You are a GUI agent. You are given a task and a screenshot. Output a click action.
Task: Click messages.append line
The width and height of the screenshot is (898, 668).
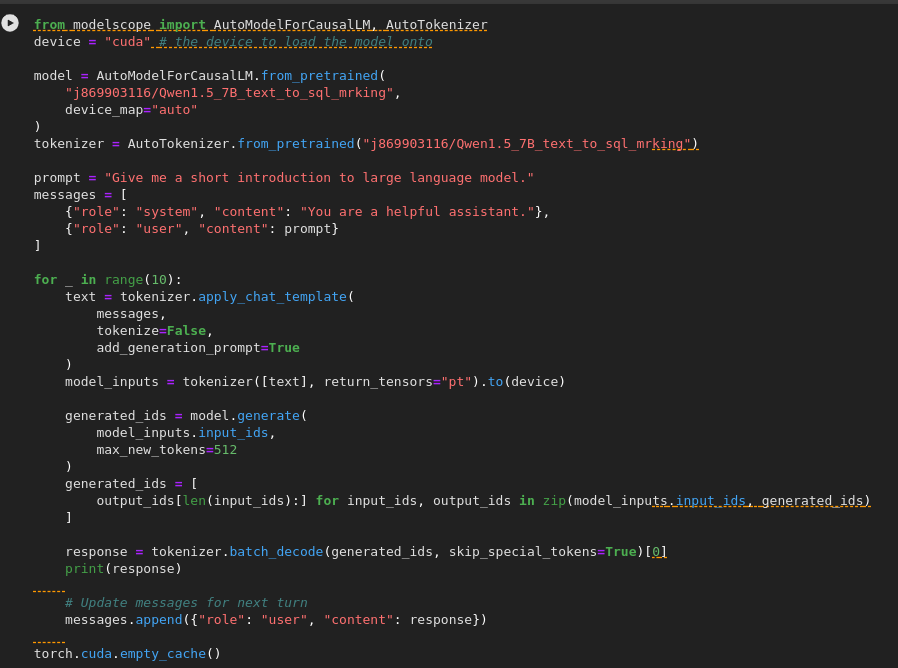point(275,620)
